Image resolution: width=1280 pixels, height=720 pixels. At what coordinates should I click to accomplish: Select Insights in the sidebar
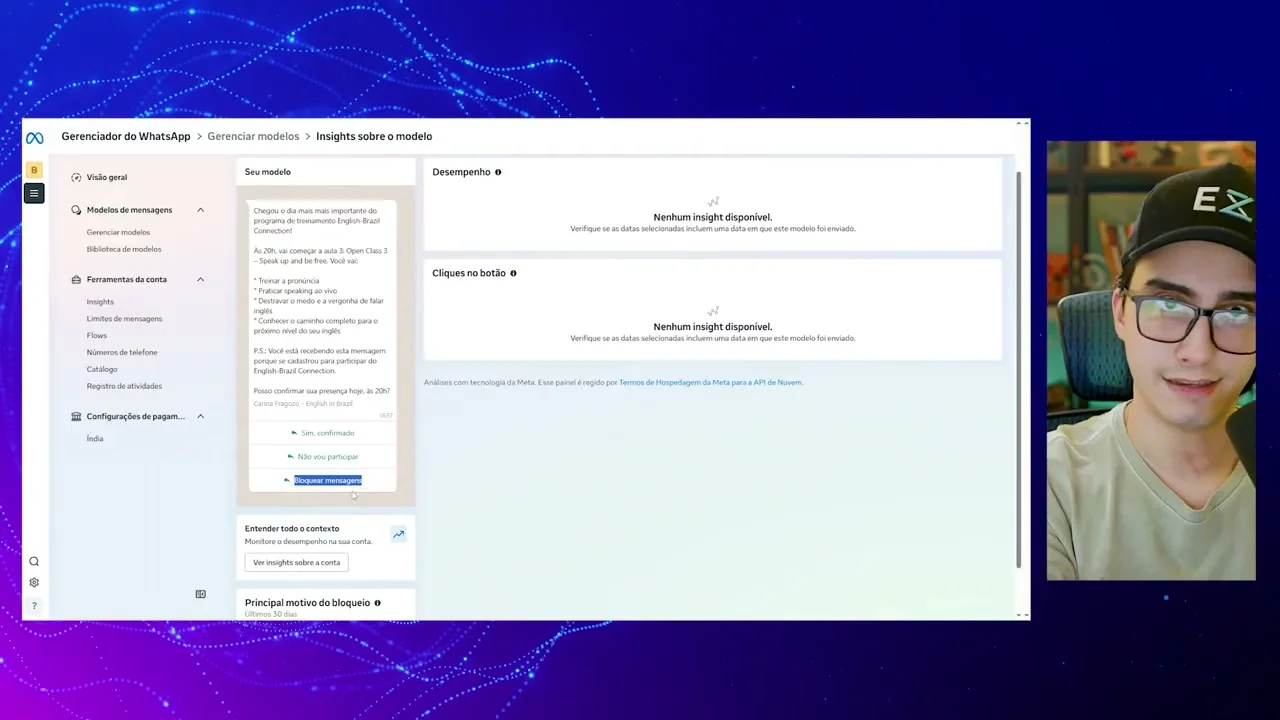coord(100,302)
